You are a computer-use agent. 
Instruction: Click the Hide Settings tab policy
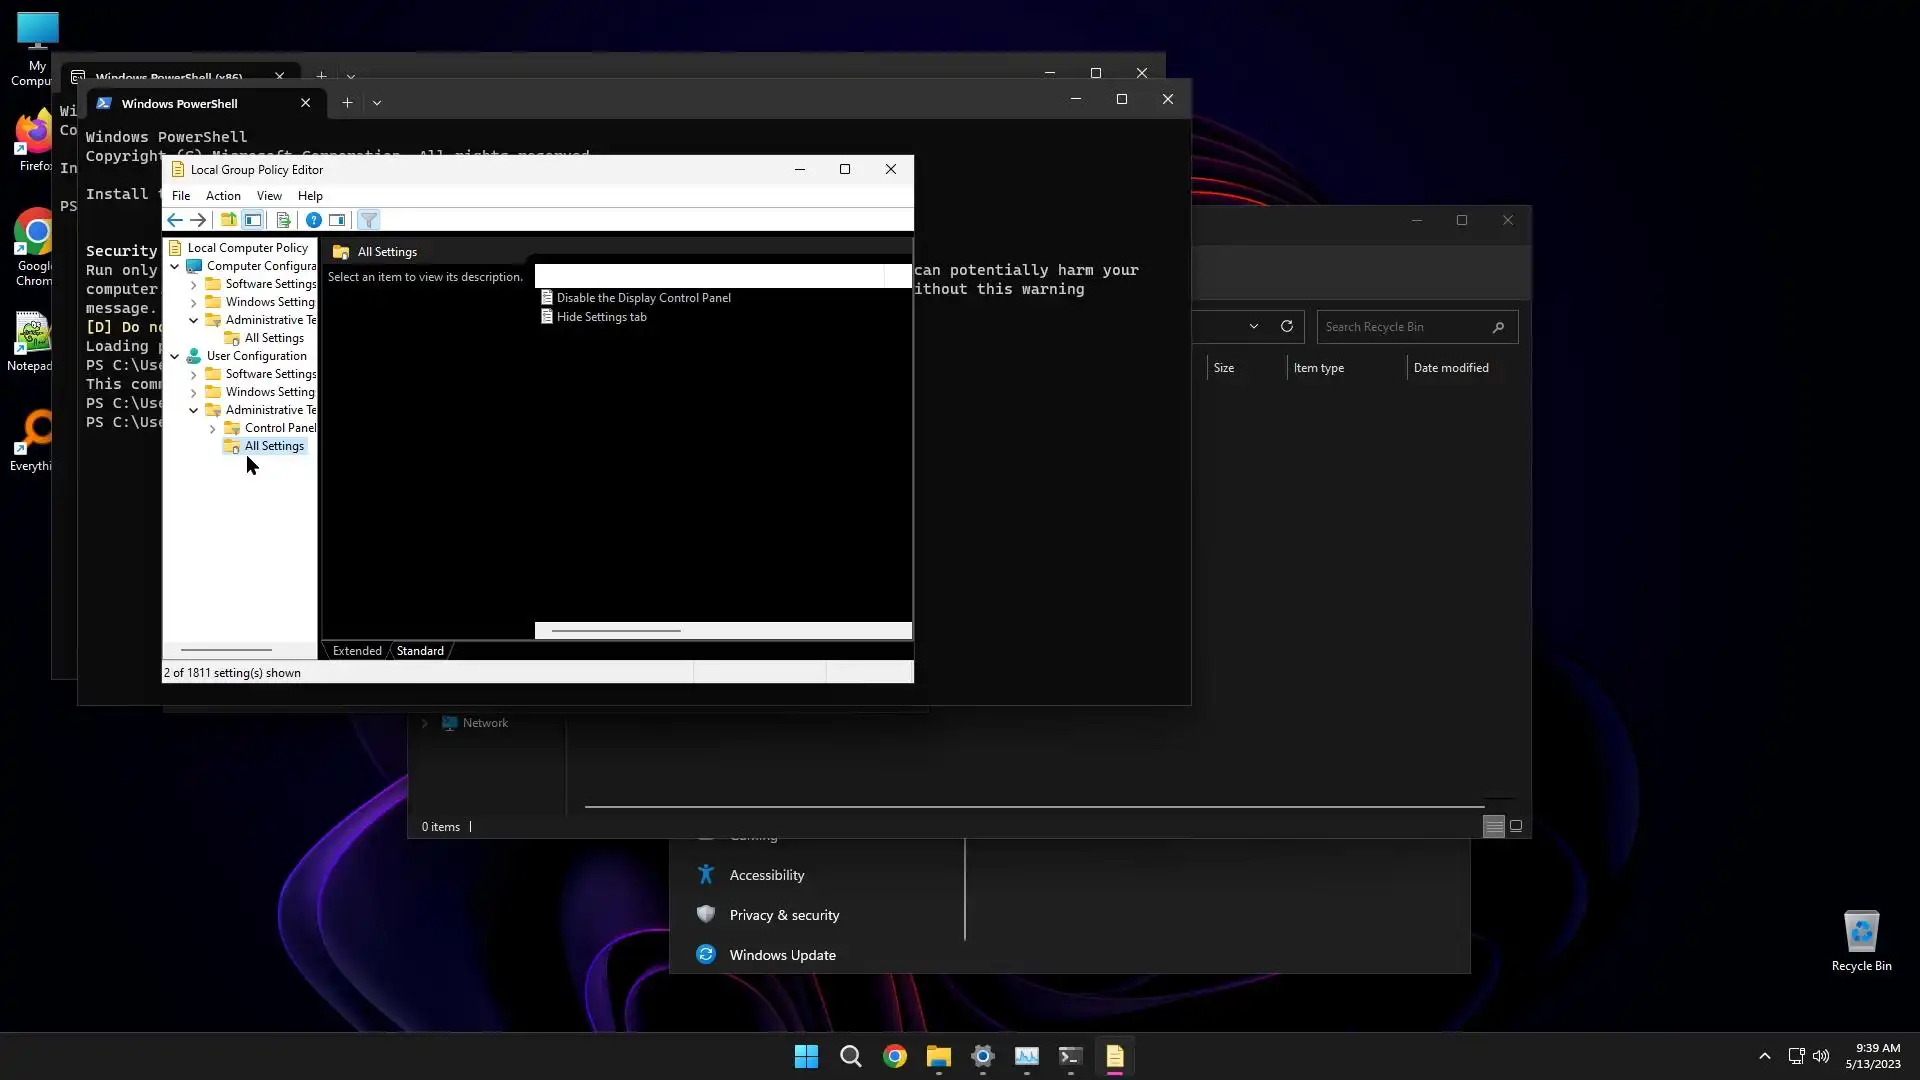(601, 317)
